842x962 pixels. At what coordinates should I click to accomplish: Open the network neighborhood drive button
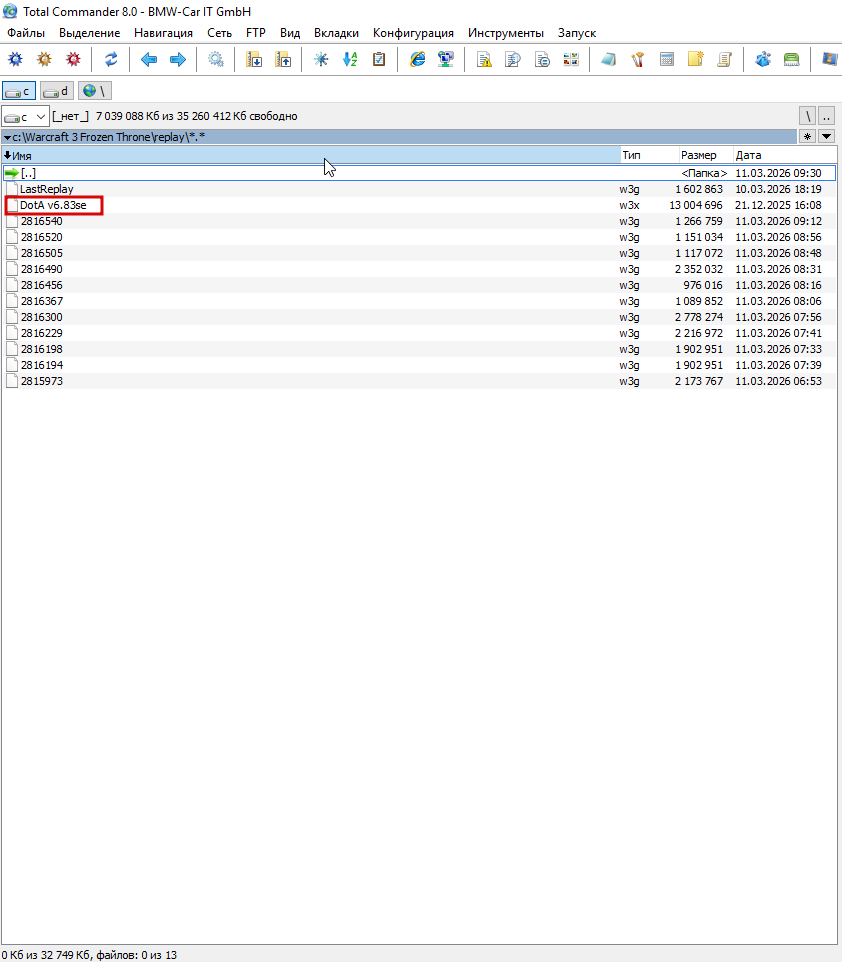click(x=95, y=91)
